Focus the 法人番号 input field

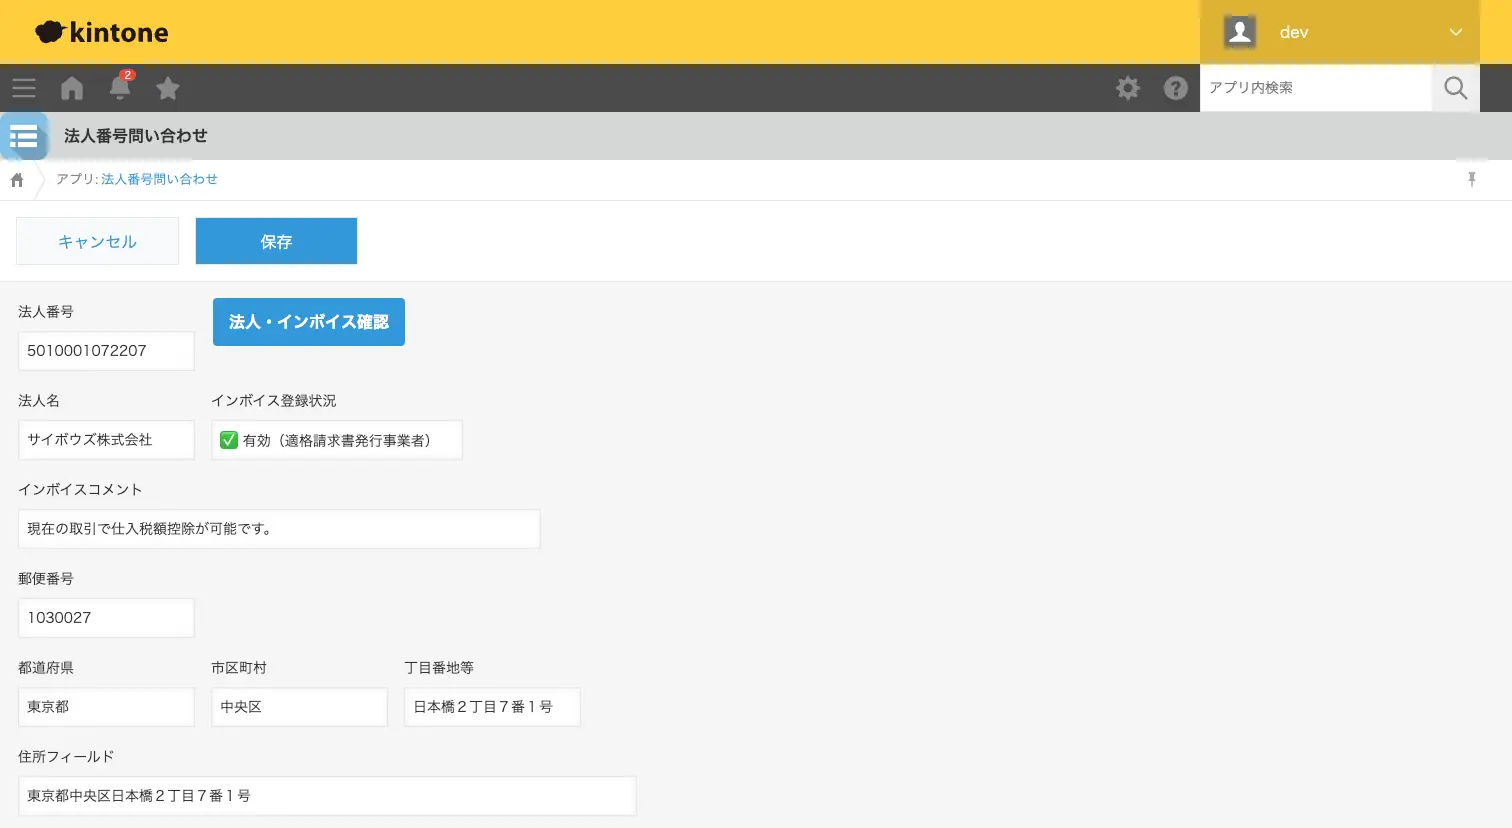pos(106,351)
